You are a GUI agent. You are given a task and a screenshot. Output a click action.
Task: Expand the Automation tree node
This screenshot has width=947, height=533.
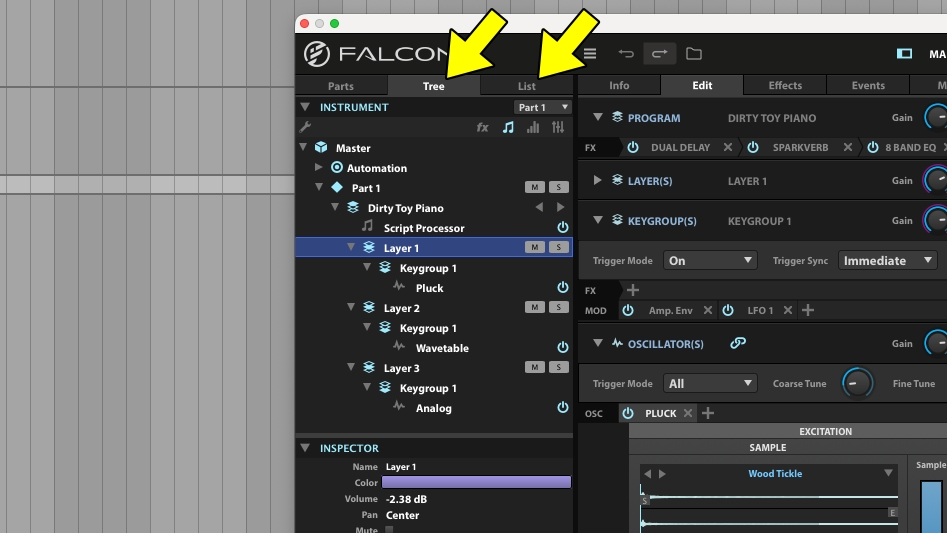click(x=319, y=167)
